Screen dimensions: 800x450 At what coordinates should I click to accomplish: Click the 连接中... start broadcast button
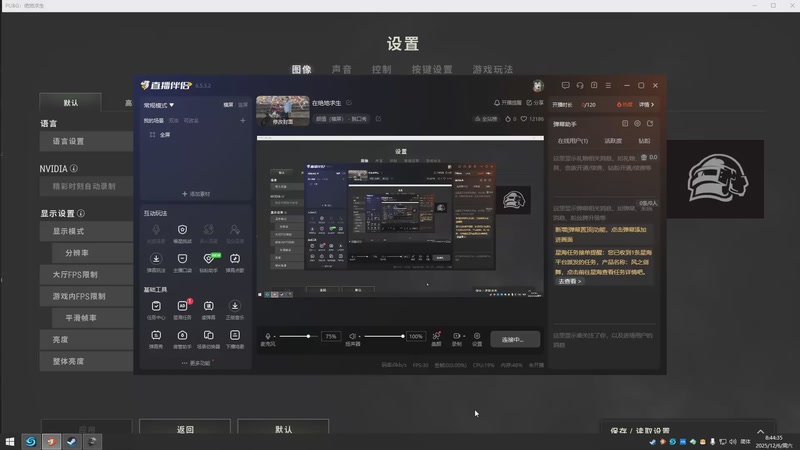click(515, 339)
